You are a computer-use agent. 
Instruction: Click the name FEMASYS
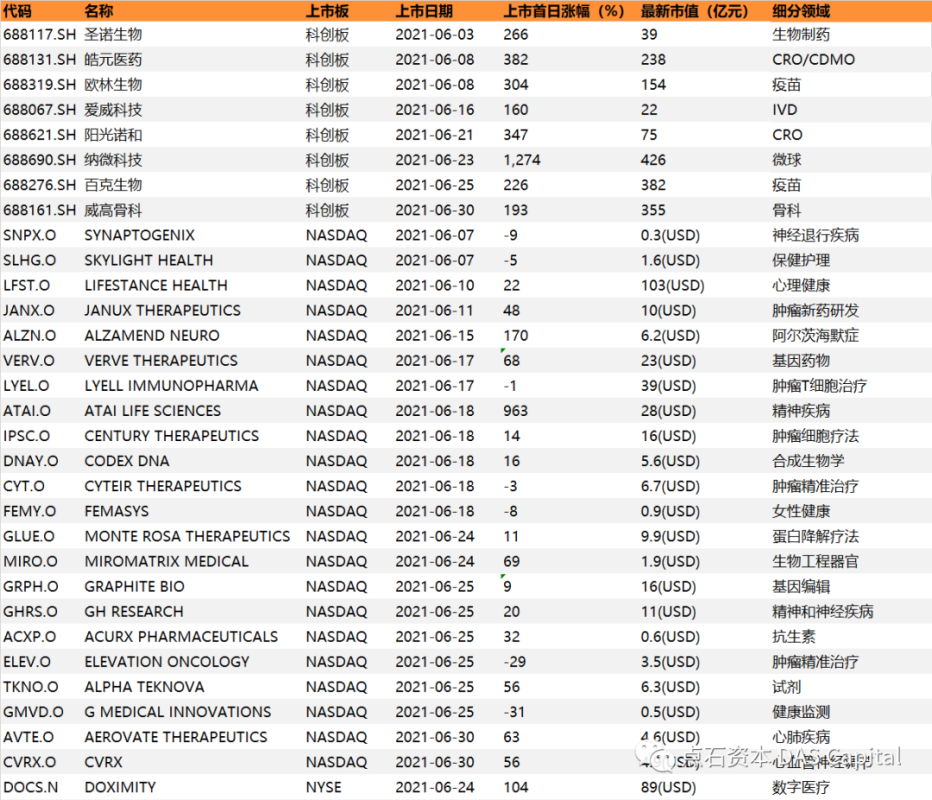(x=116, y=511)
